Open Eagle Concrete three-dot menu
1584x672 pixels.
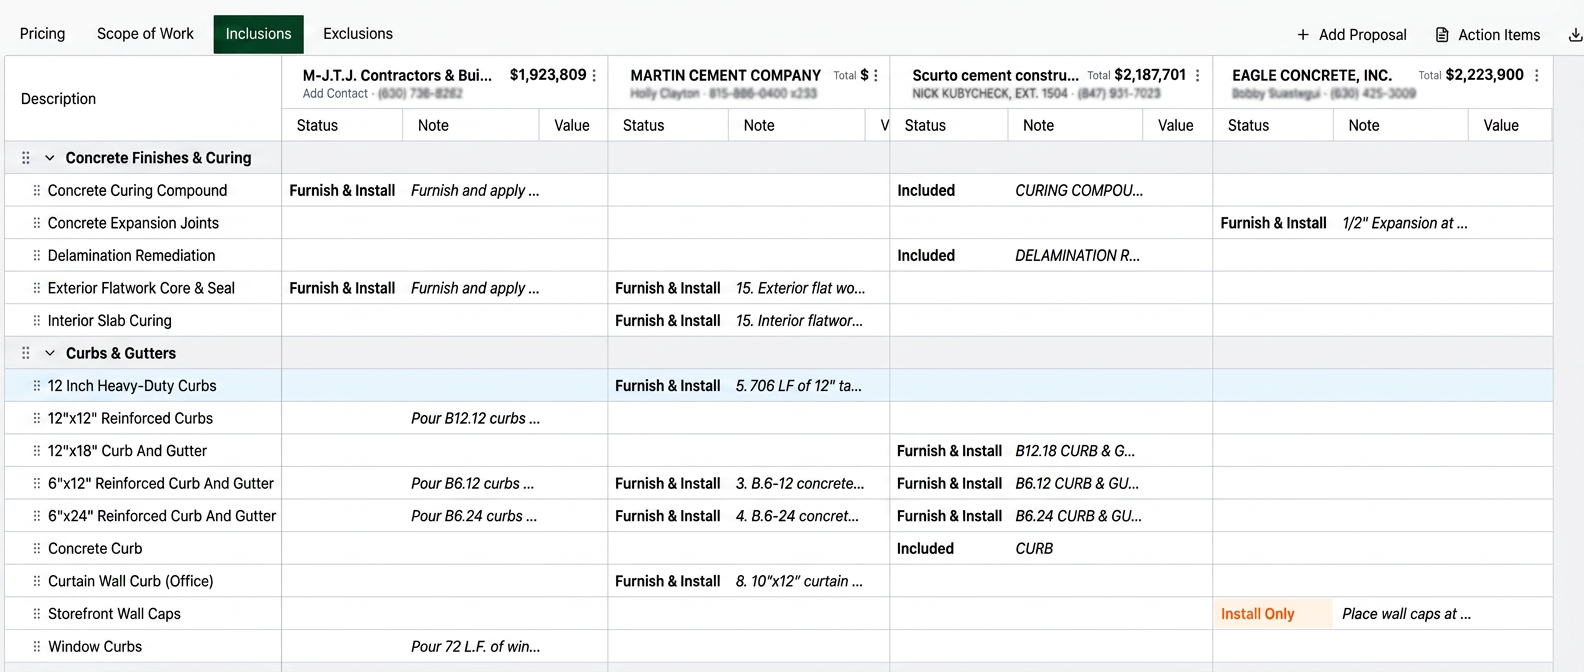click(1536, 76)
